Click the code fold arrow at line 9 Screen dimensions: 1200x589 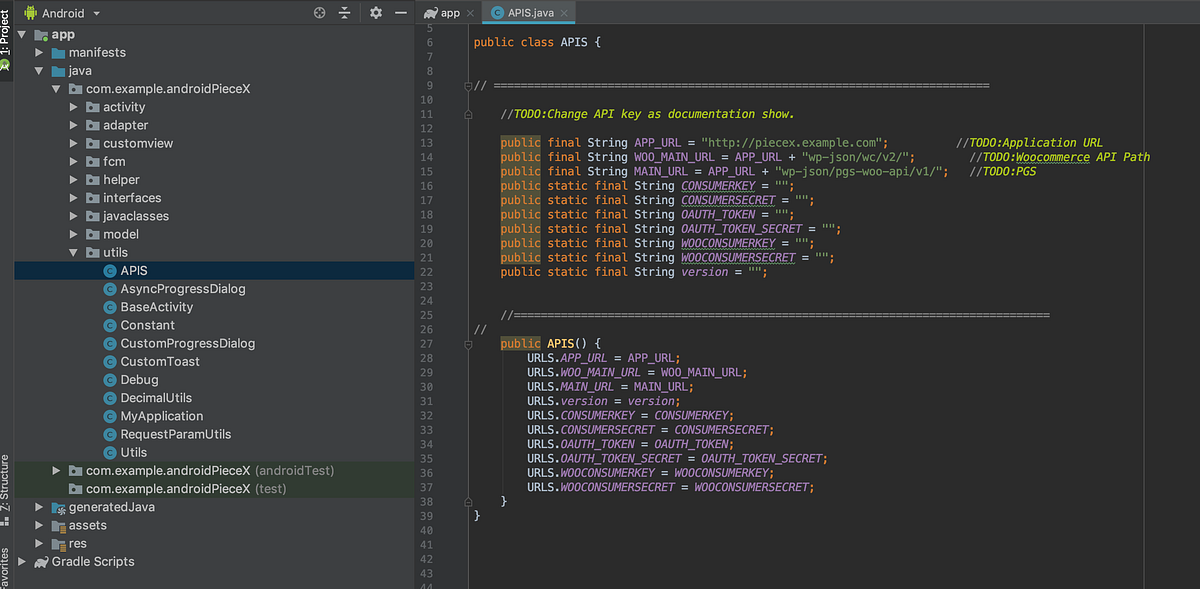point(467,86)
